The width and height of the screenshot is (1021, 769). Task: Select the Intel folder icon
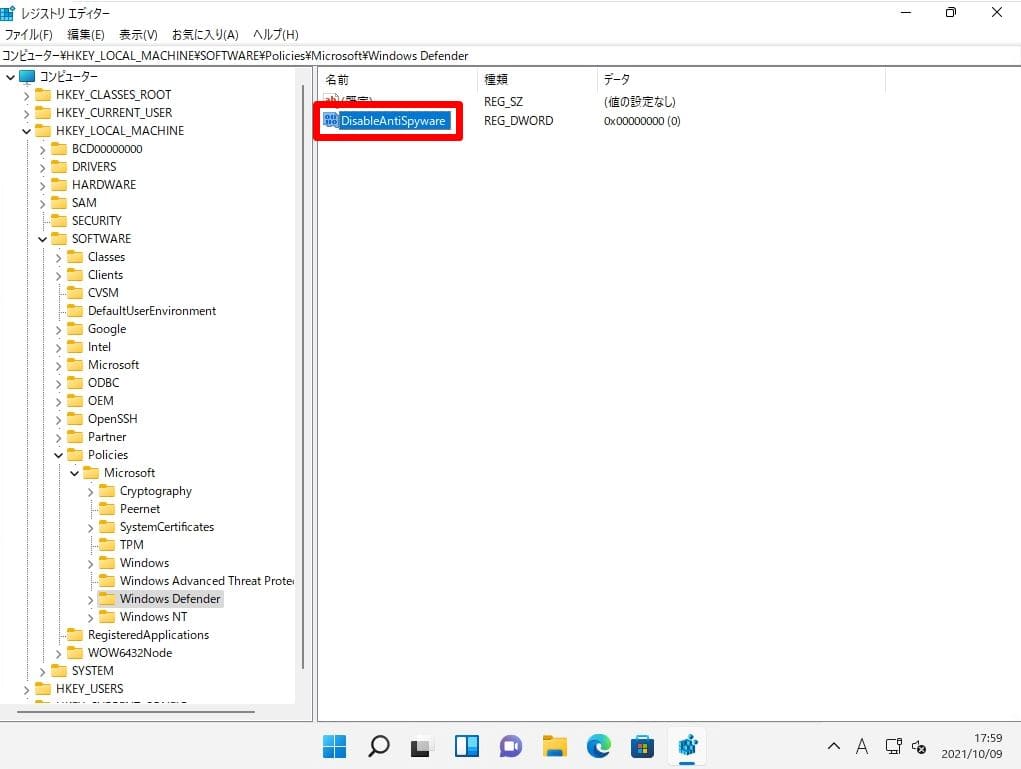76,347
